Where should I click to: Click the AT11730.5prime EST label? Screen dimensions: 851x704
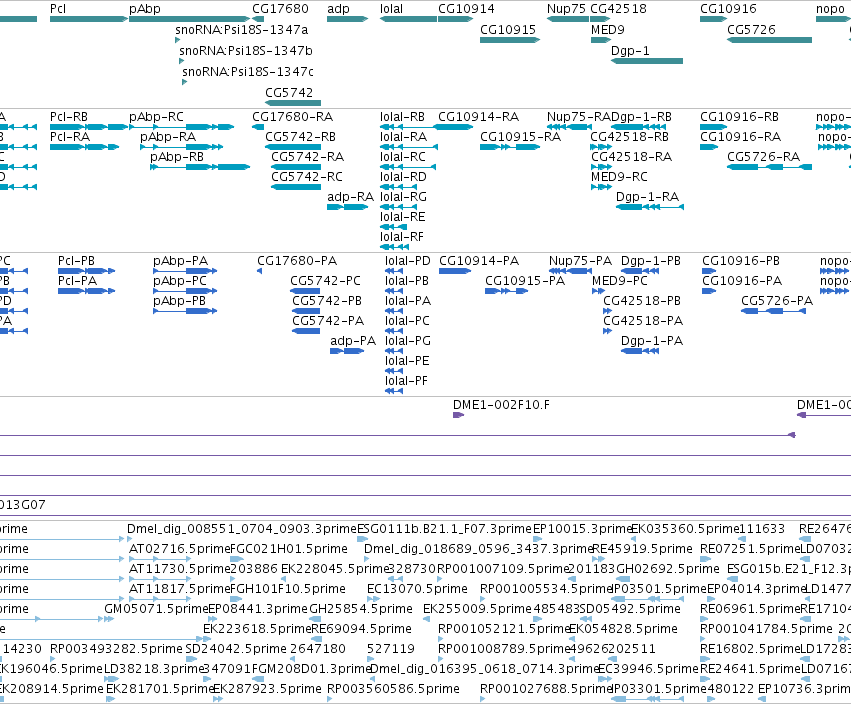tap(180, 569)
